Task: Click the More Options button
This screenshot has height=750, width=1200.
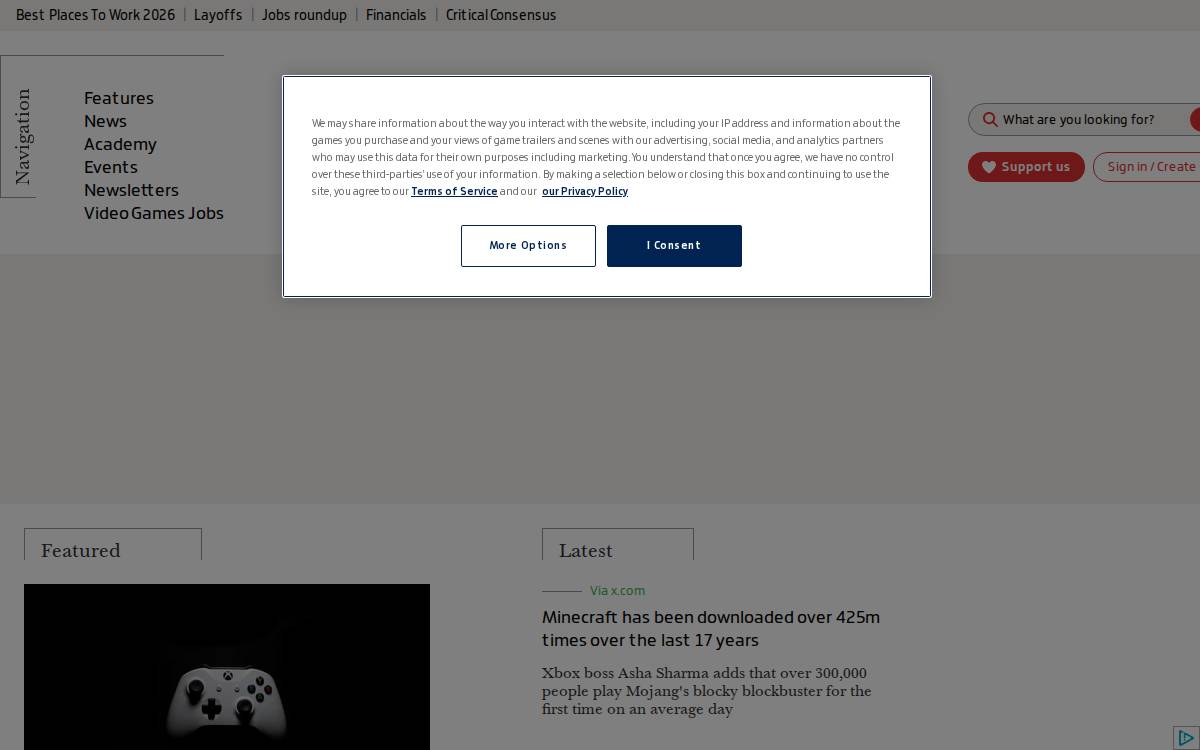Action: point(528,246)
